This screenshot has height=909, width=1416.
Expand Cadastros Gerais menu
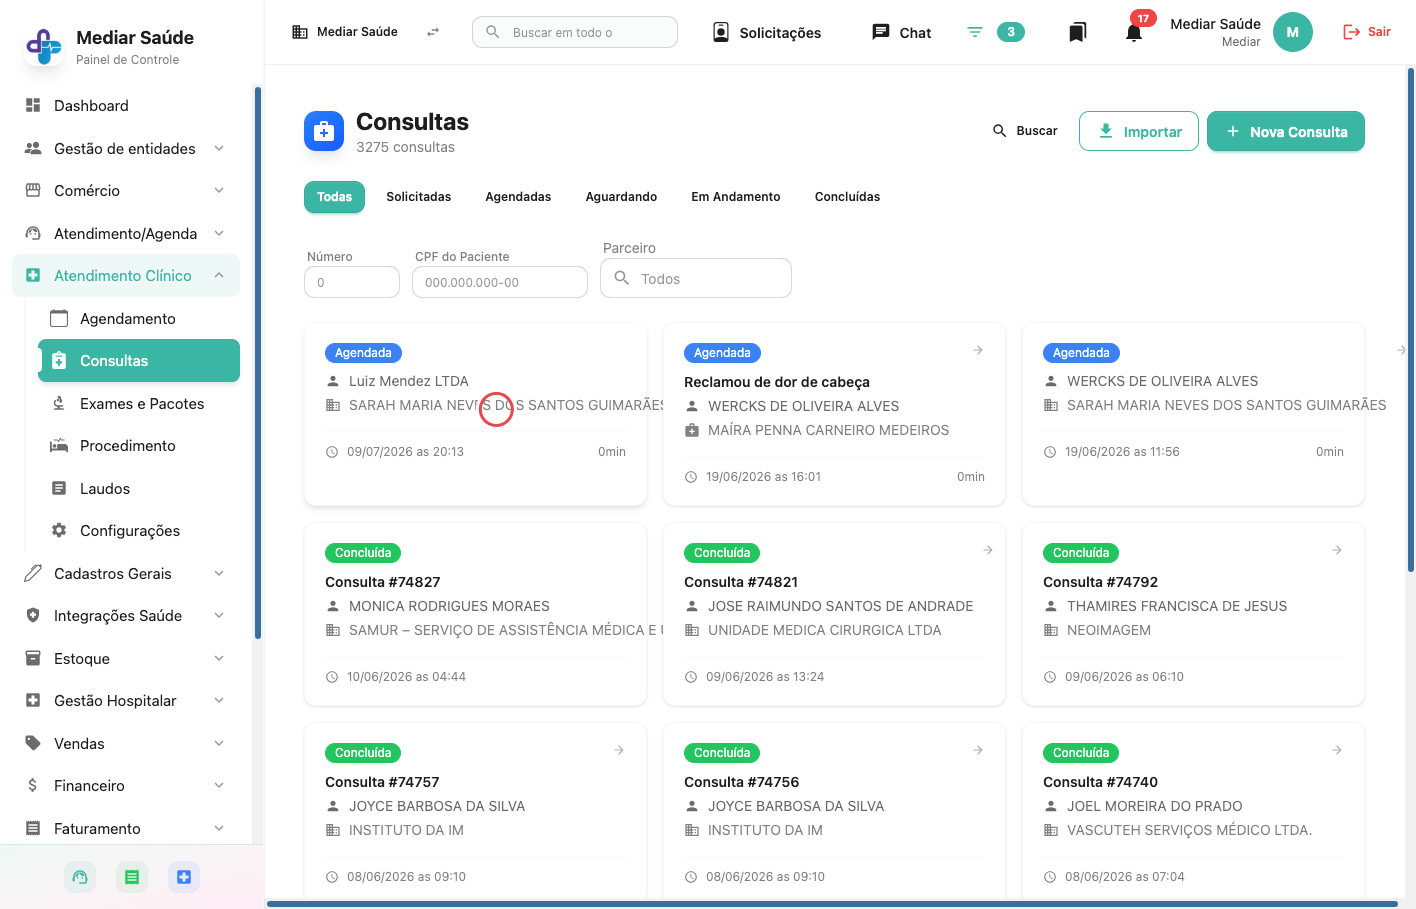[126, 574]
